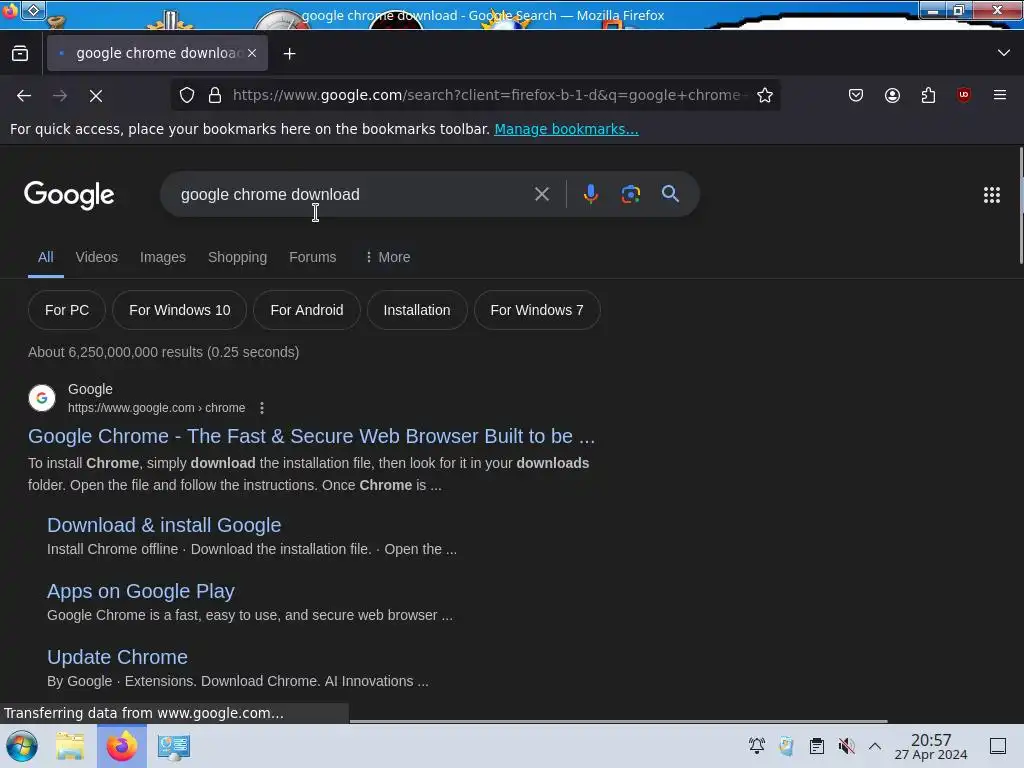Apply the For PC filter chip
This screenshot has width=1024, height=768.
coord(67,310)
